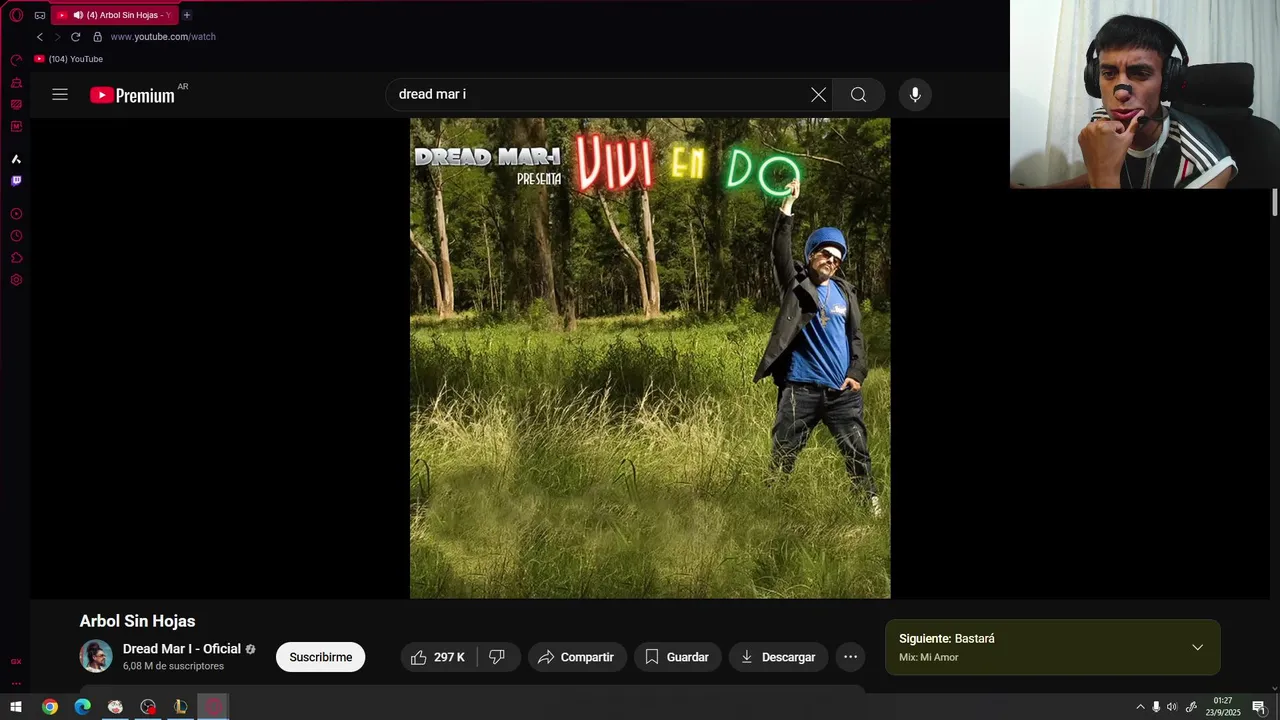Open the (104) YouTube bookmark
This screenshot has width=1280, height=720.
69,59
